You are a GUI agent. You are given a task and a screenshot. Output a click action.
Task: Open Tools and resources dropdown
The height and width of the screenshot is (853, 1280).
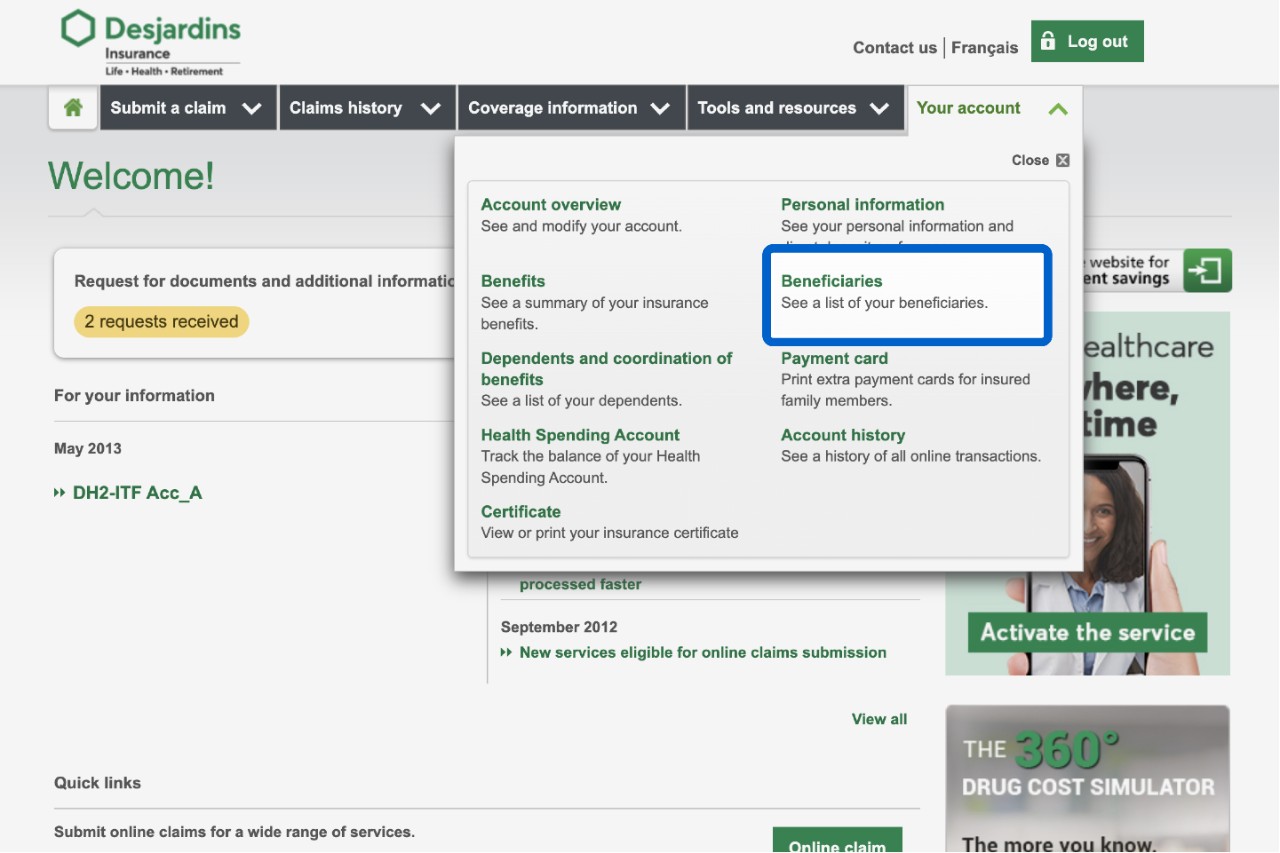[793, 108]
